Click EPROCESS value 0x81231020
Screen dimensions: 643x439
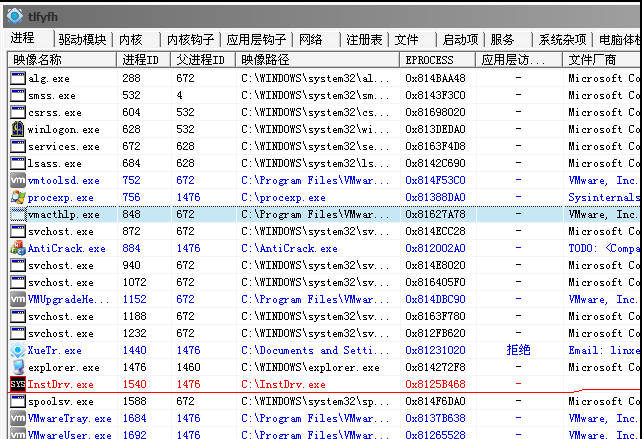tap(436, 350)
